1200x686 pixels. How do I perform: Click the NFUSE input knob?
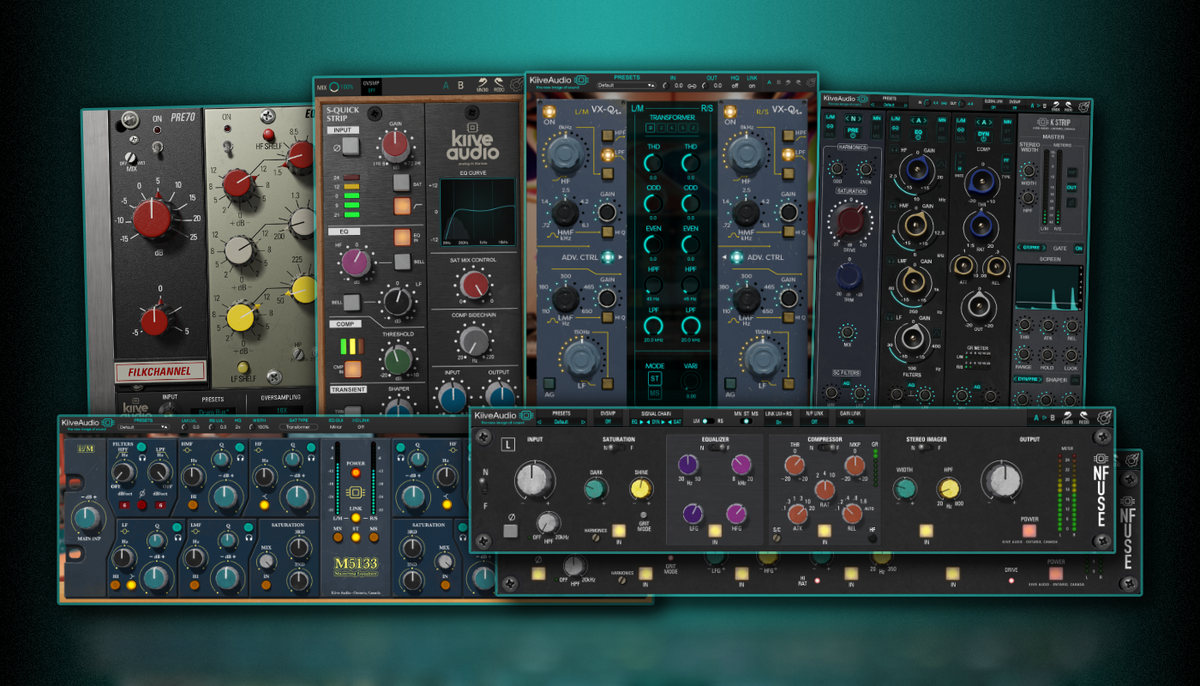pyautogui.click(x=533, y=478)
